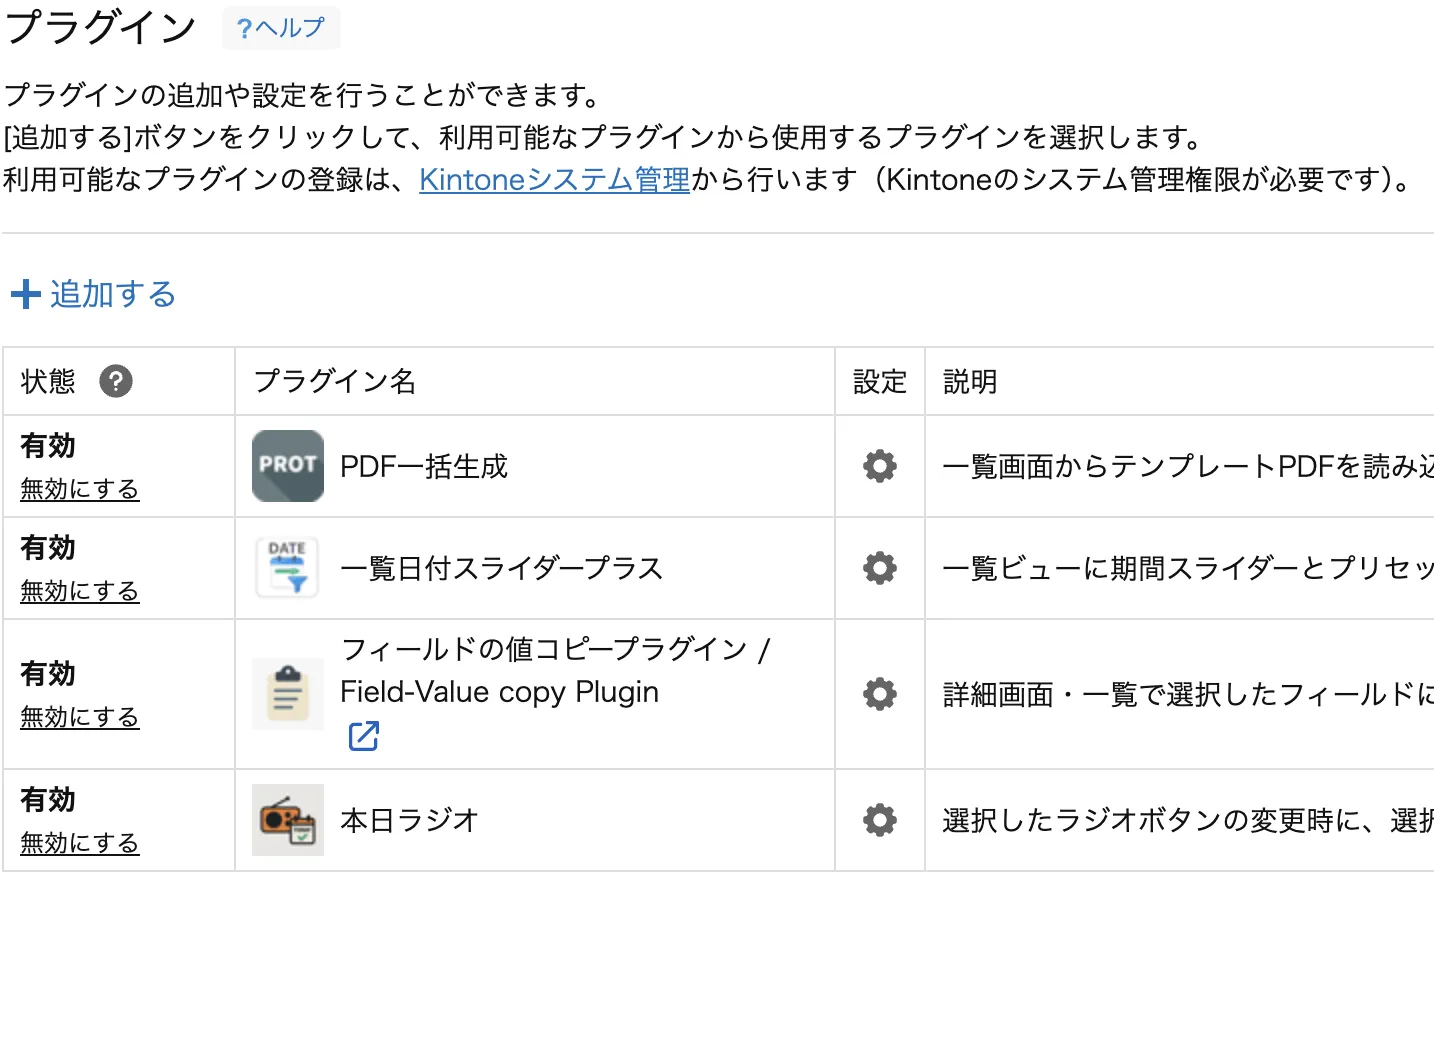Disable 一覧日付スライダープラス via 無効にする
The height and width of the screenshot is (1052, 1434).
click(x=79, y=590)
